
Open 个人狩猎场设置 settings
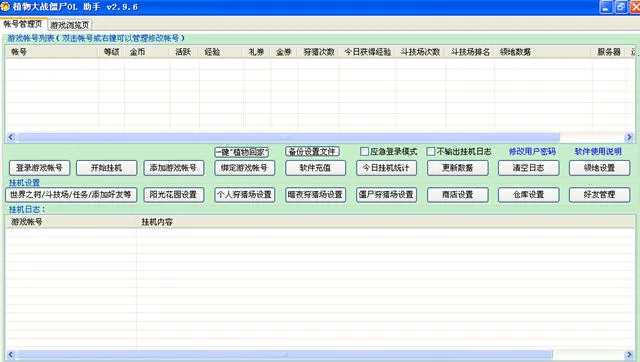pos(244,195)
